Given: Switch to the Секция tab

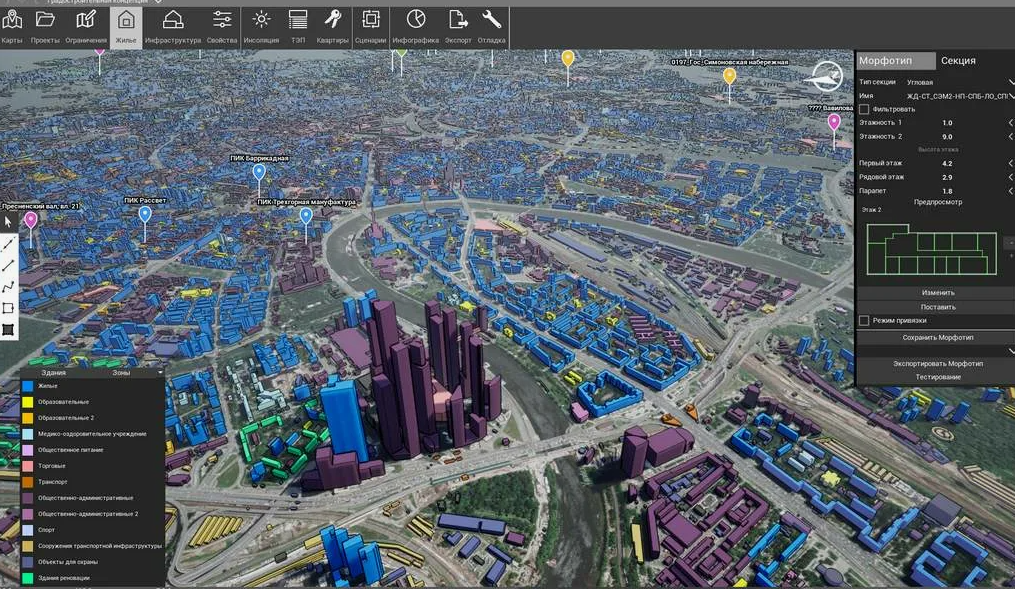Looking at the screenshot, I should [958, 61].
